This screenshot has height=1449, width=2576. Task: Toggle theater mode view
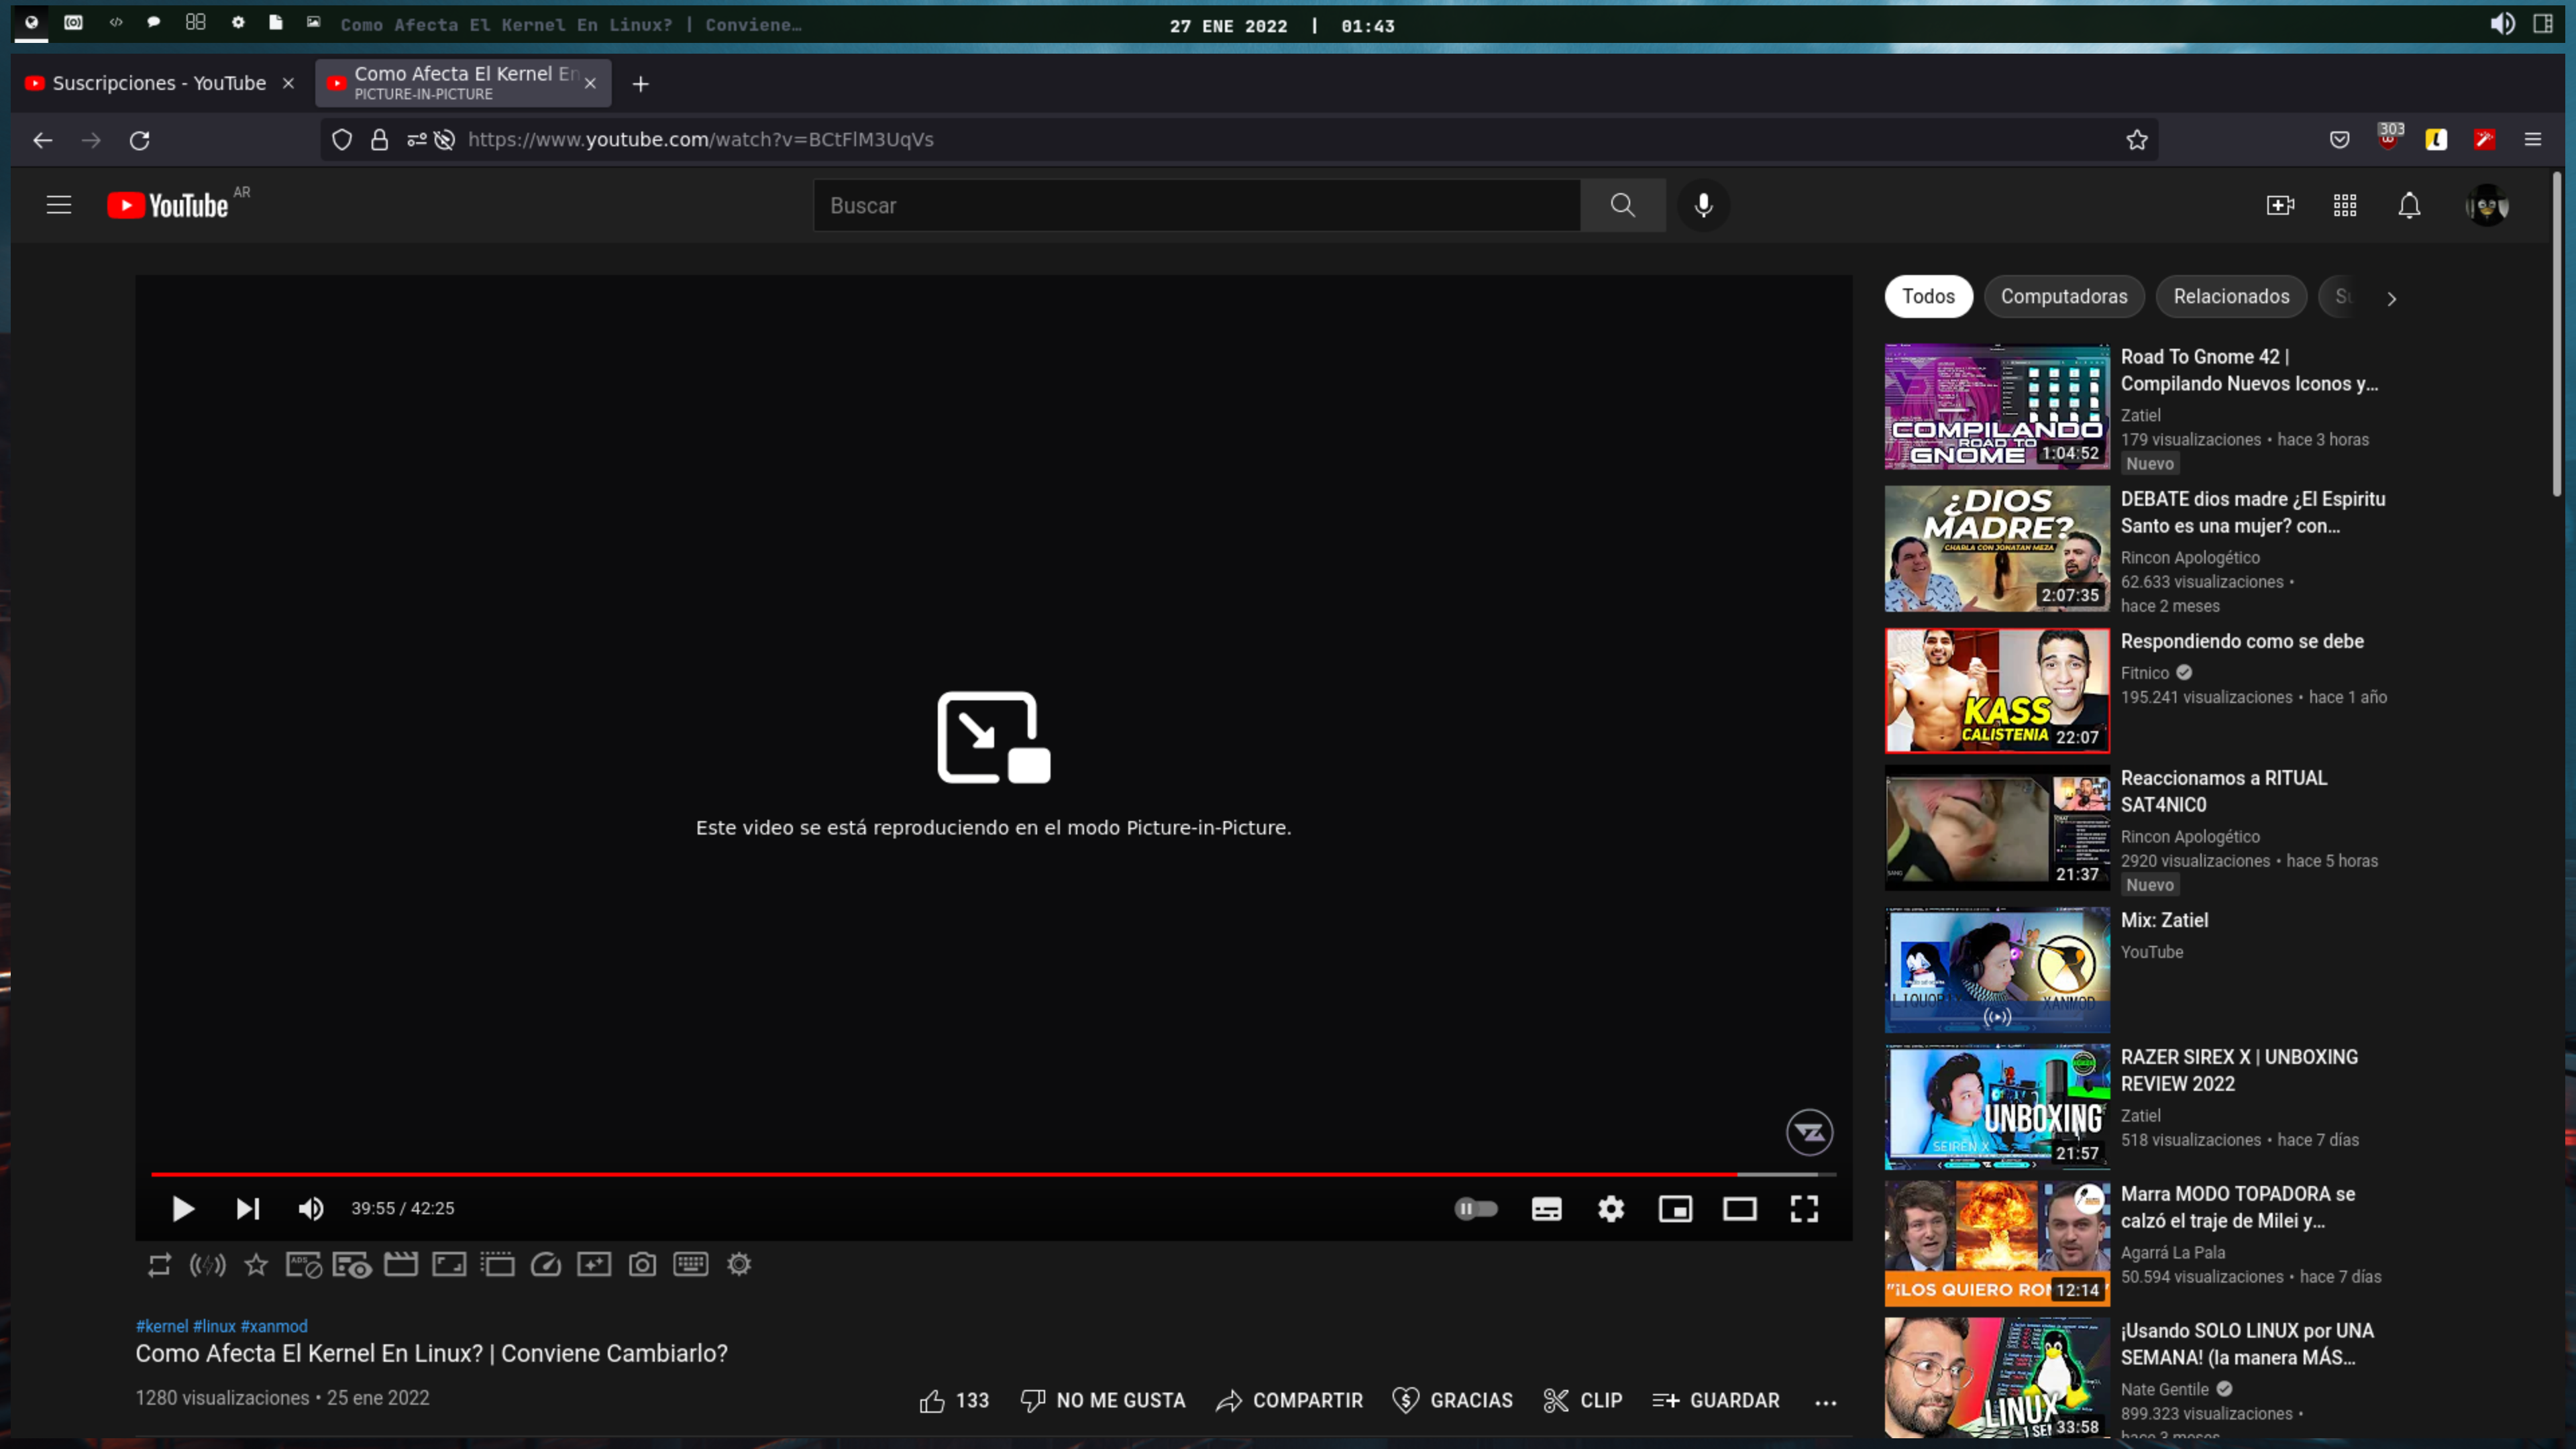click(x=1739, y=1209)
